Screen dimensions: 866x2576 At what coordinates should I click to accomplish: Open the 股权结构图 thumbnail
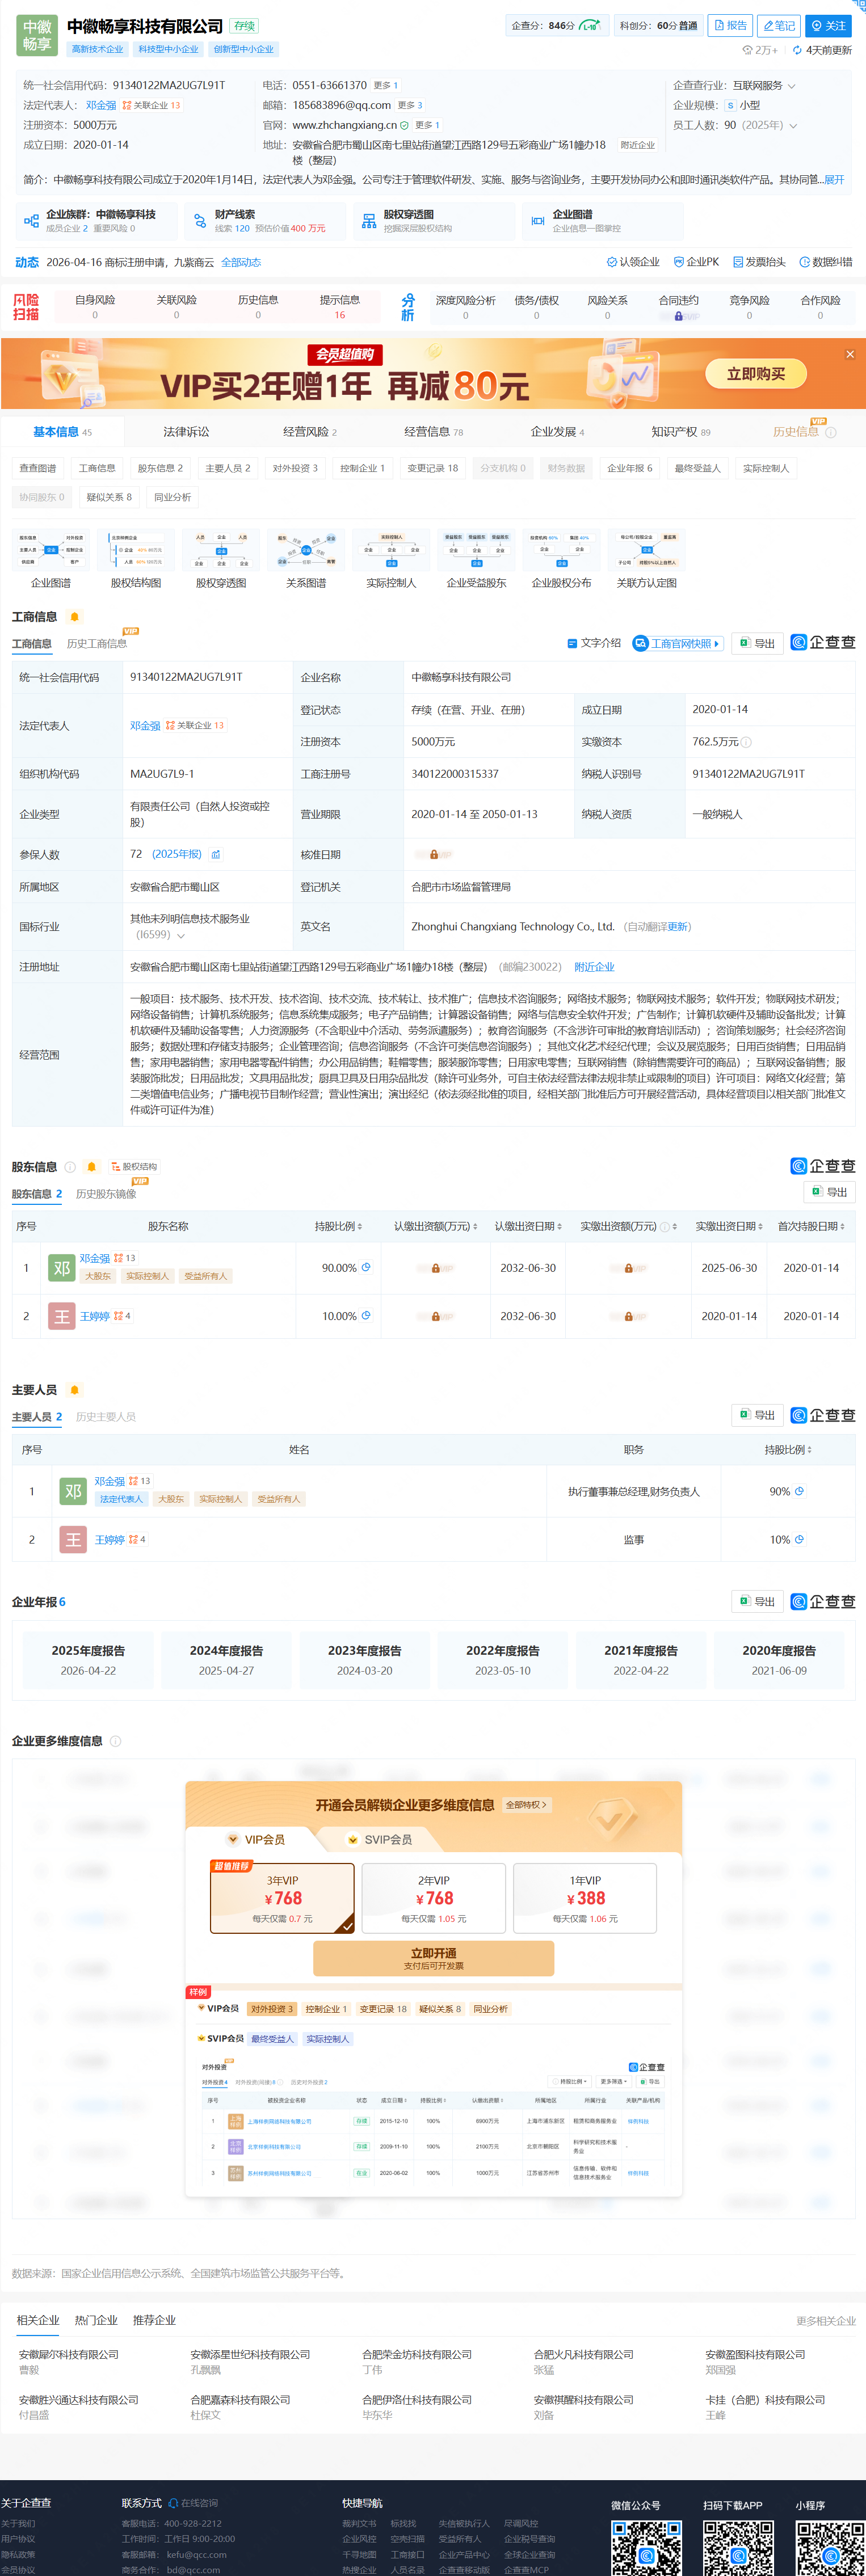[x=136, y=560]
